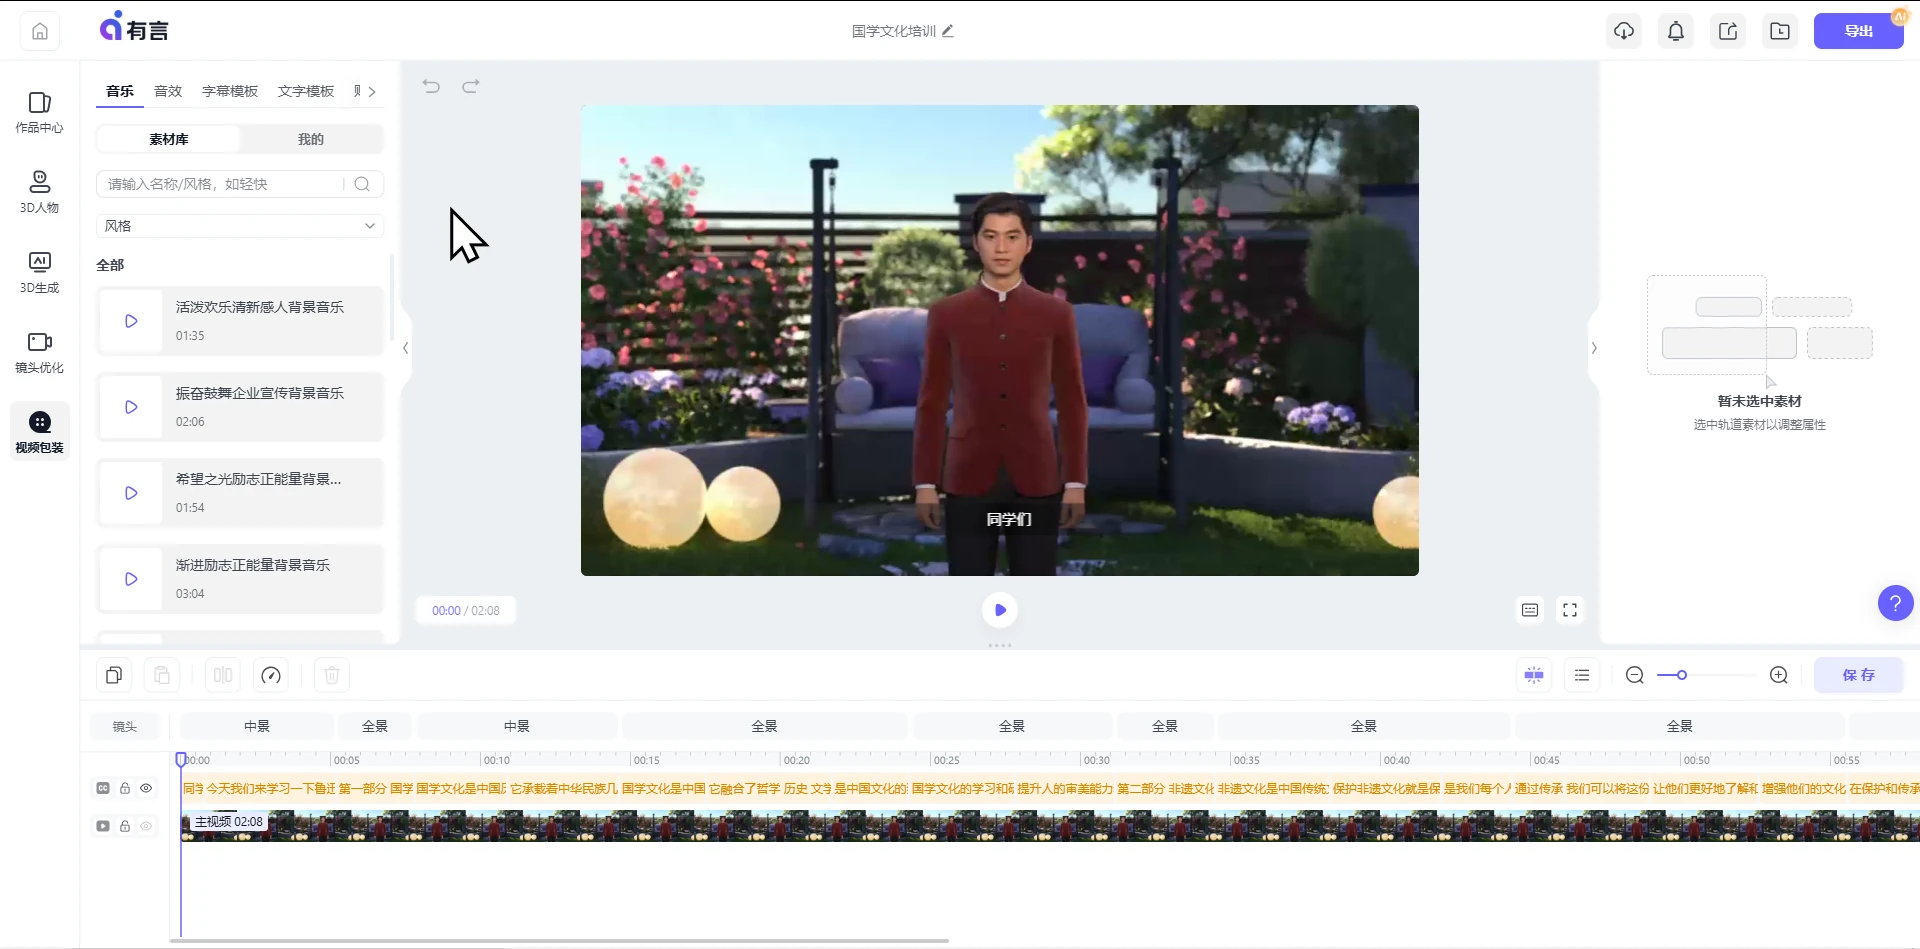1920x949 pixels.
Task: Click the split clip icon
Action: click(x=223, y=675)
